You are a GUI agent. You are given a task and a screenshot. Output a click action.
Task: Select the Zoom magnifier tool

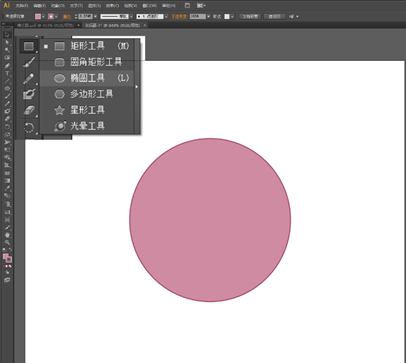tap(7, 243)
